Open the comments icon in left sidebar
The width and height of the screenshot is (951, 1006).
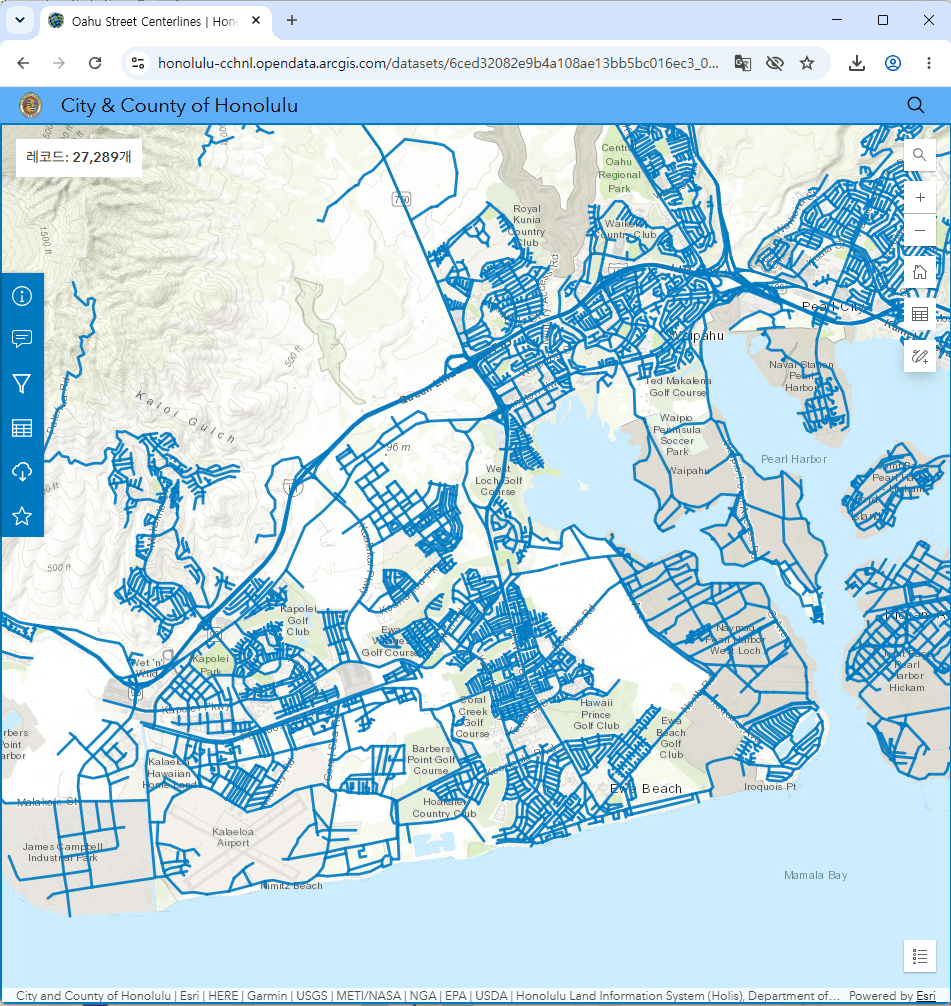pyautogui.click(x=22, y=339)
